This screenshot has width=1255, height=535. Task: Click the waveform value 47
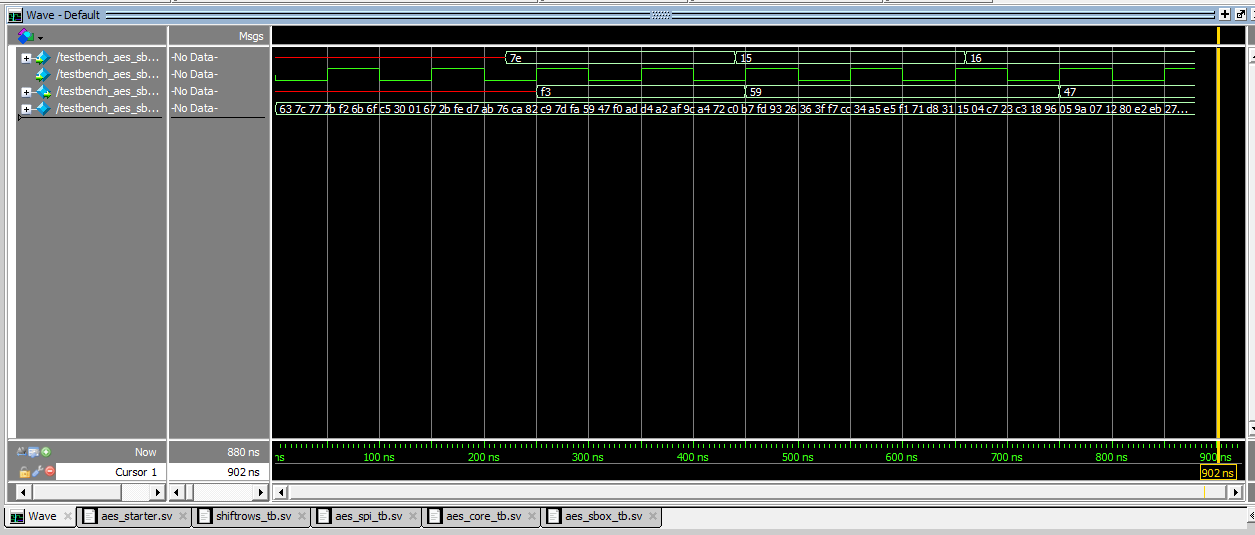[1069, 92]
